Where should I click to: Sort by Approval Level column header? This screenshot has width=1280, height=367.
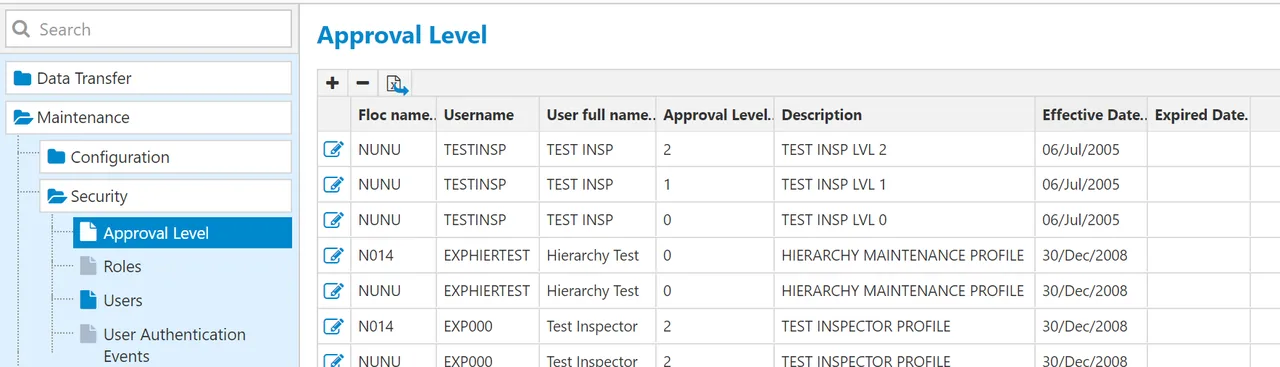(x=714, y=115)
